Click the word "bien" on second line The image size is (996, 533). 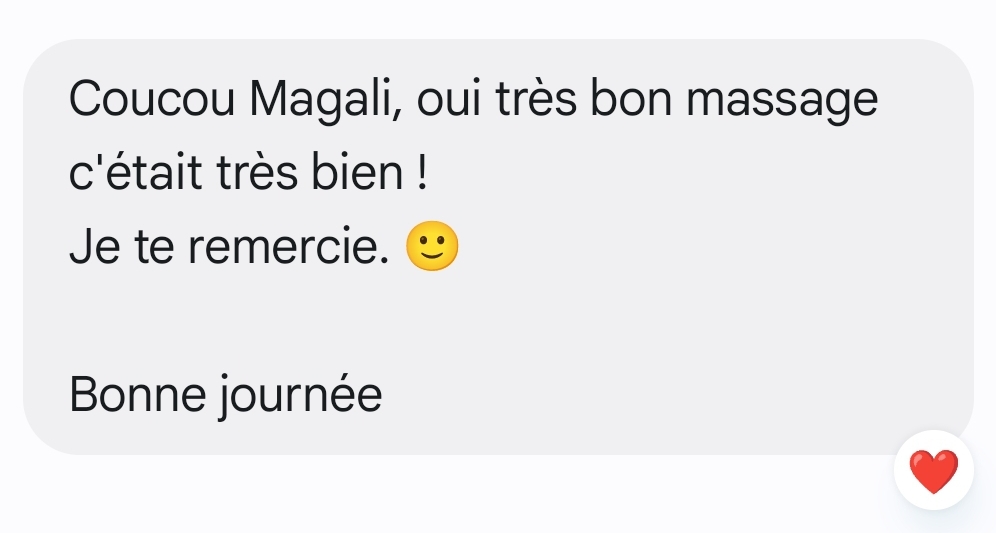(357, 172)
